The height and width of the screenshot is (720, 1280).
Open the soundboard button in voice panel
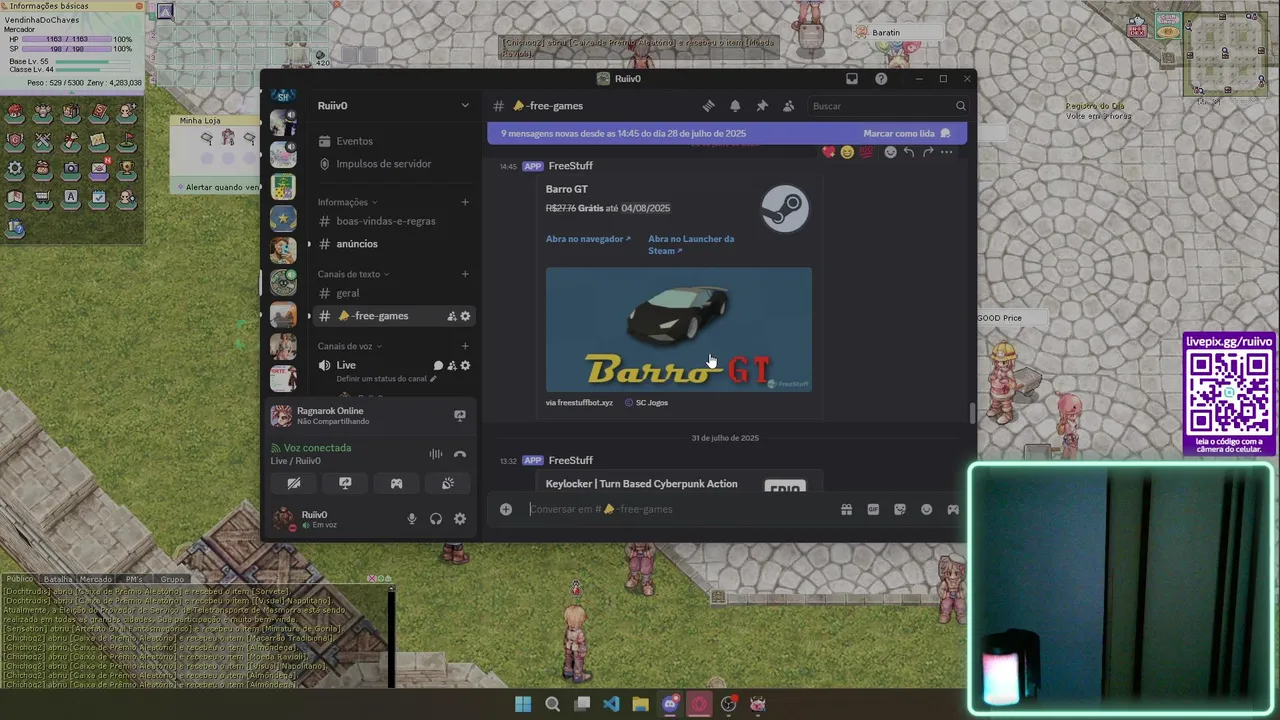click(448, 483)
